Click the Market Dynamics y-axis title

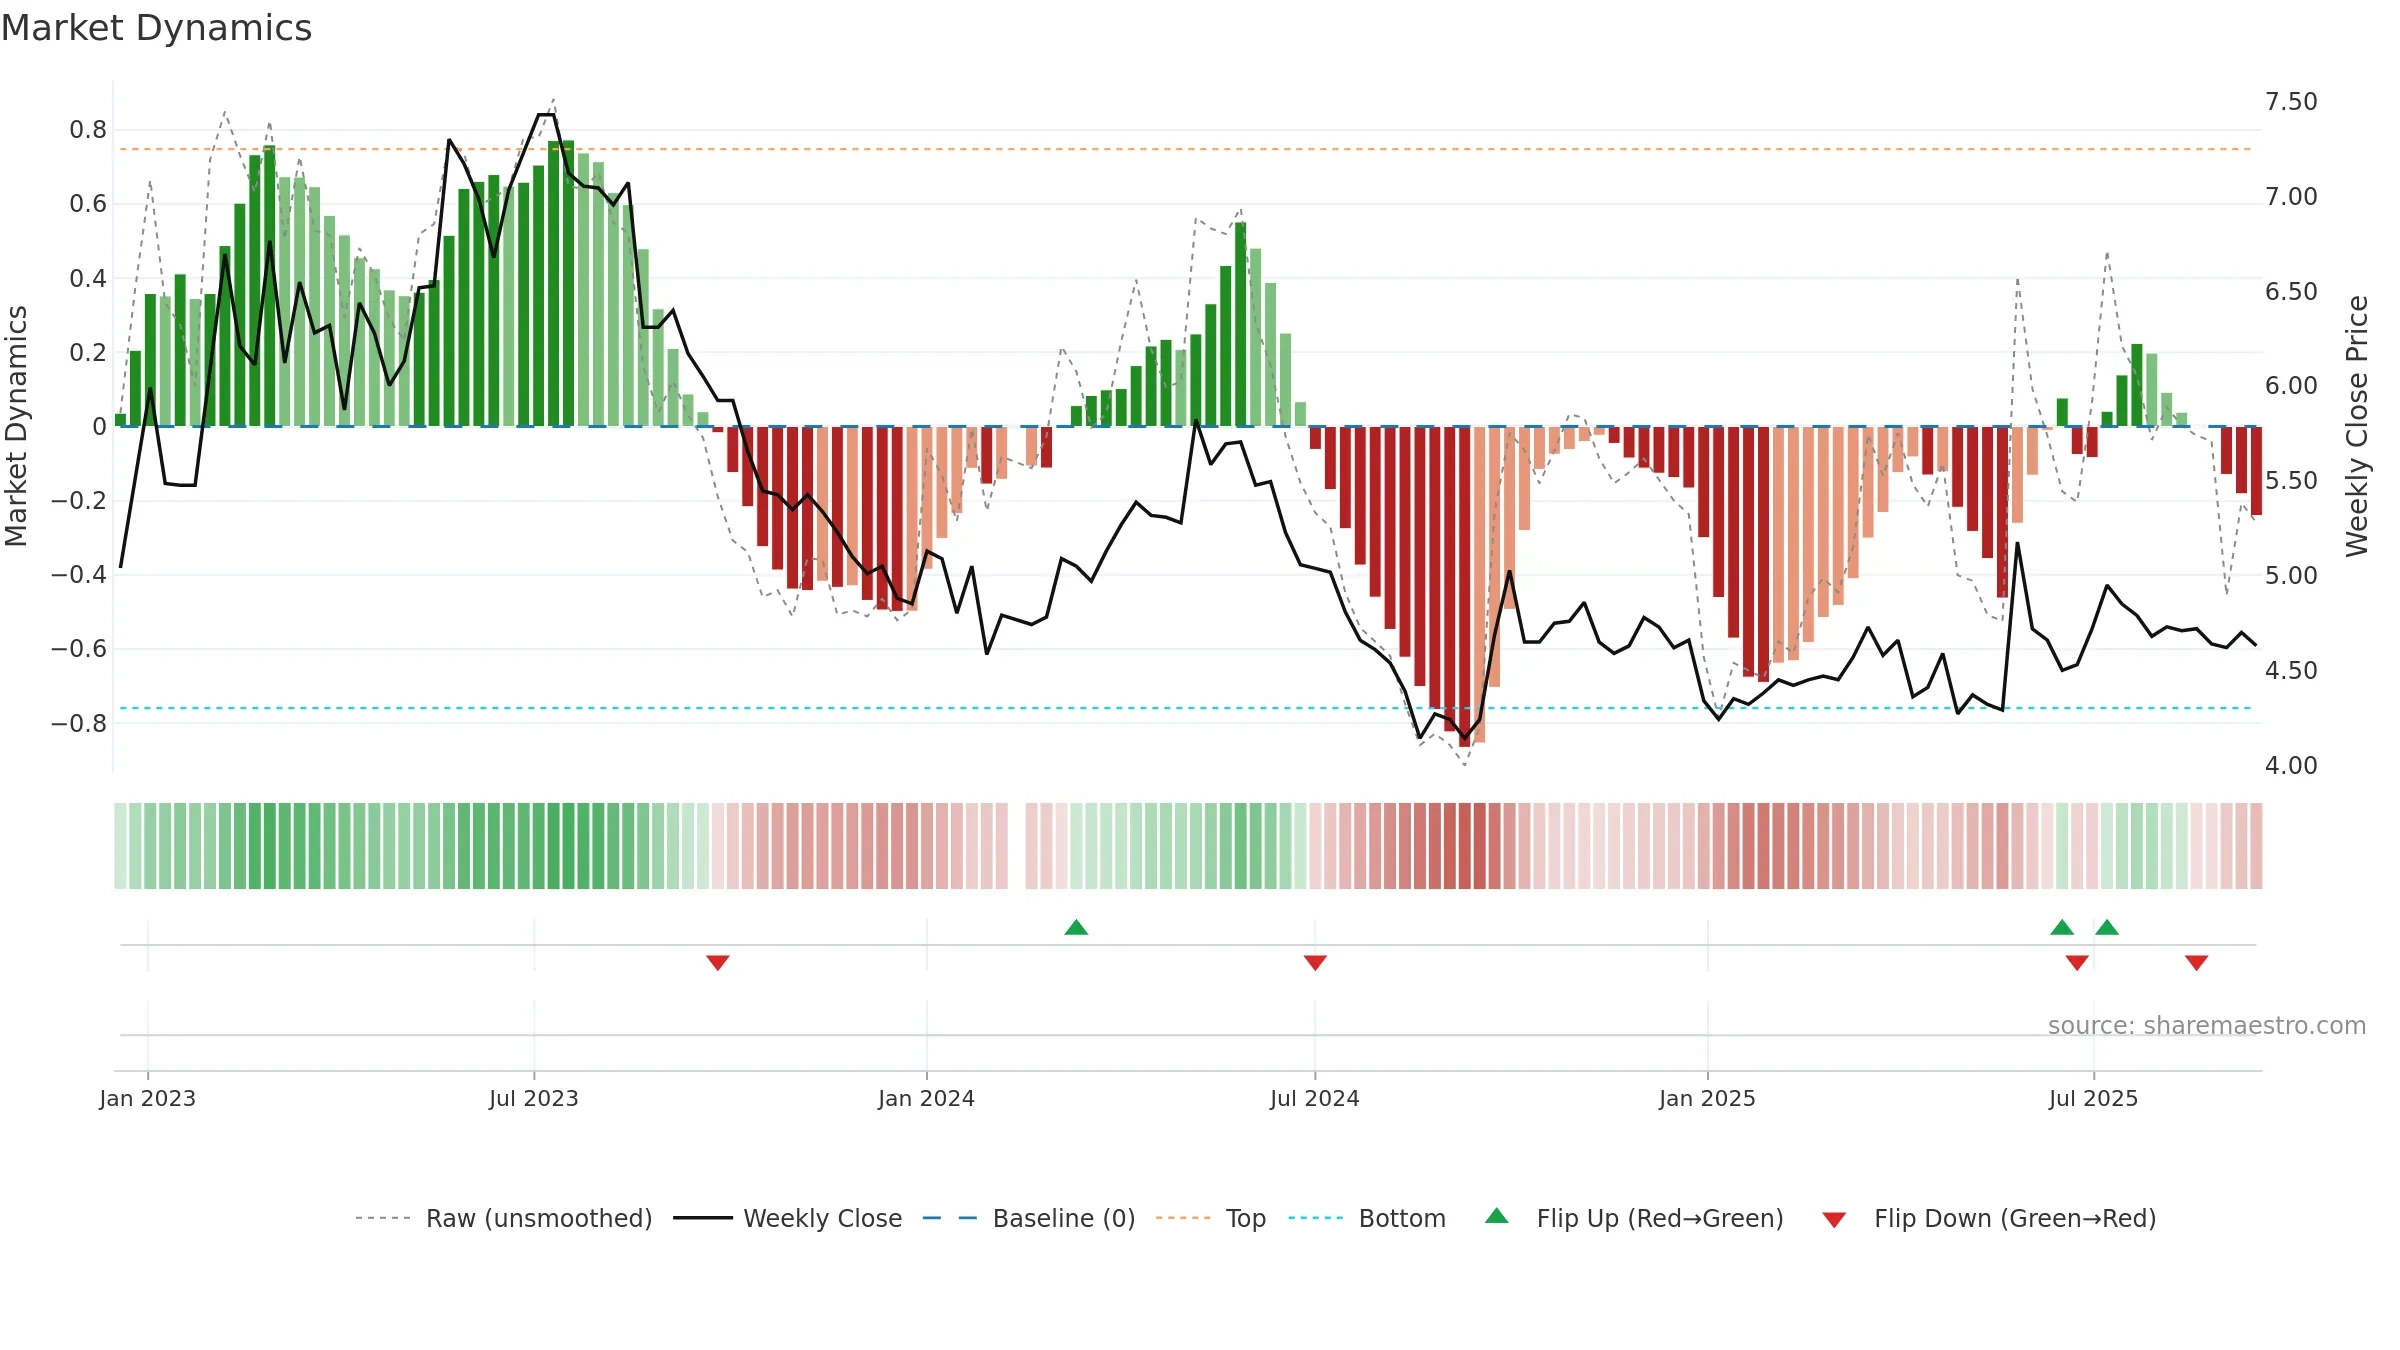click(x=16, y=426)
